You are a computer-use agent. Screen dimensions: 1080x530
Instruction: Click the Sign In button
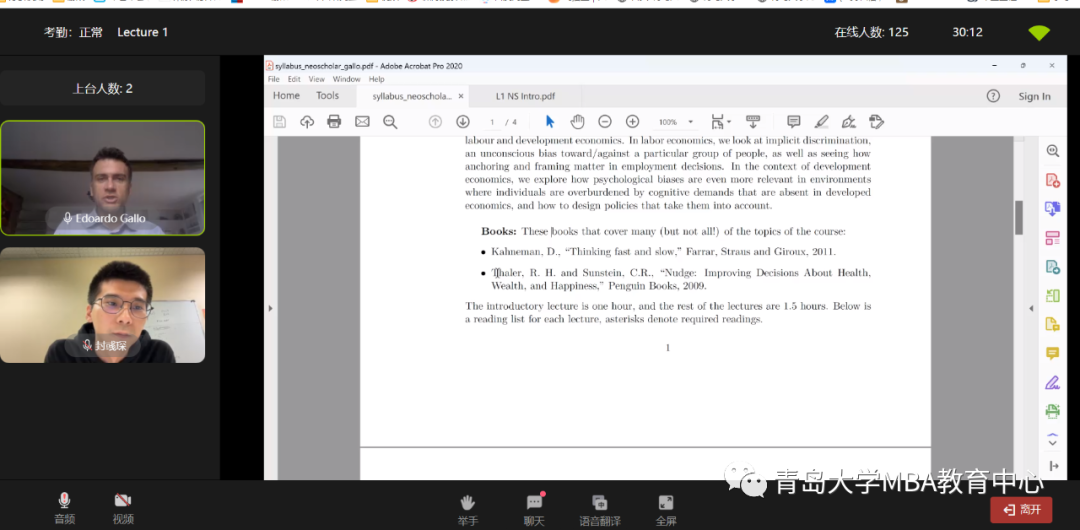pyautogui.click(x=1034, y=96)
